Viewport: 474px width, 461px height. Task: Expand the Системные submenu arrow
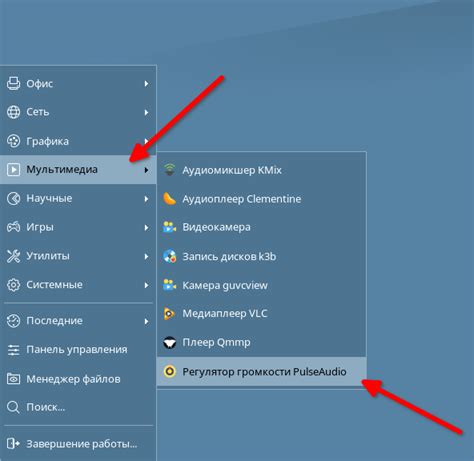click(x=146, y=285)
